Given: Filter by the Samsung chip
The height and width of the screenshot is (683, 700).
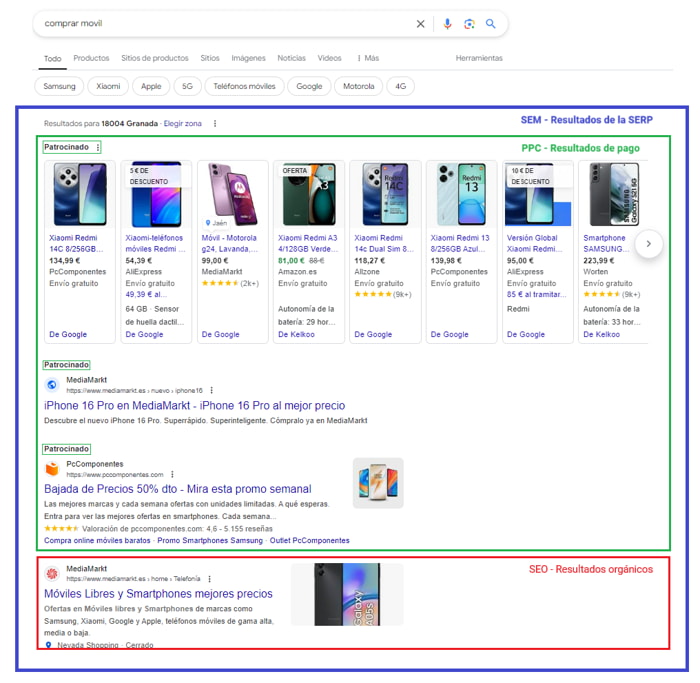Looking at the screenshot, I should (x=59, y=86).
